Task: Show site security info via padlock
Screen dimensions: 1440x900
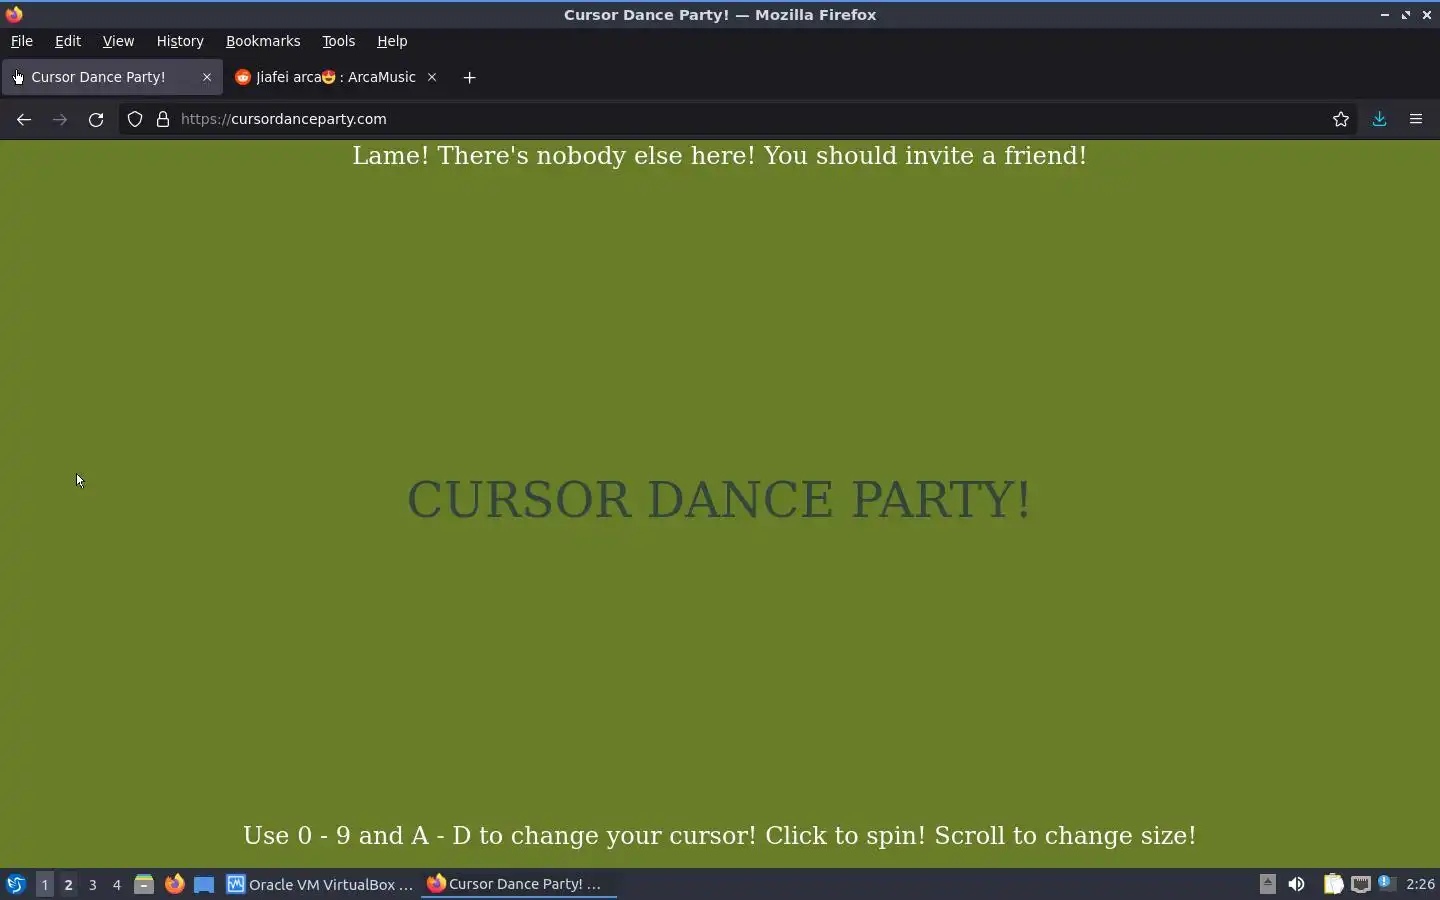Action: (x=163, y=119)
